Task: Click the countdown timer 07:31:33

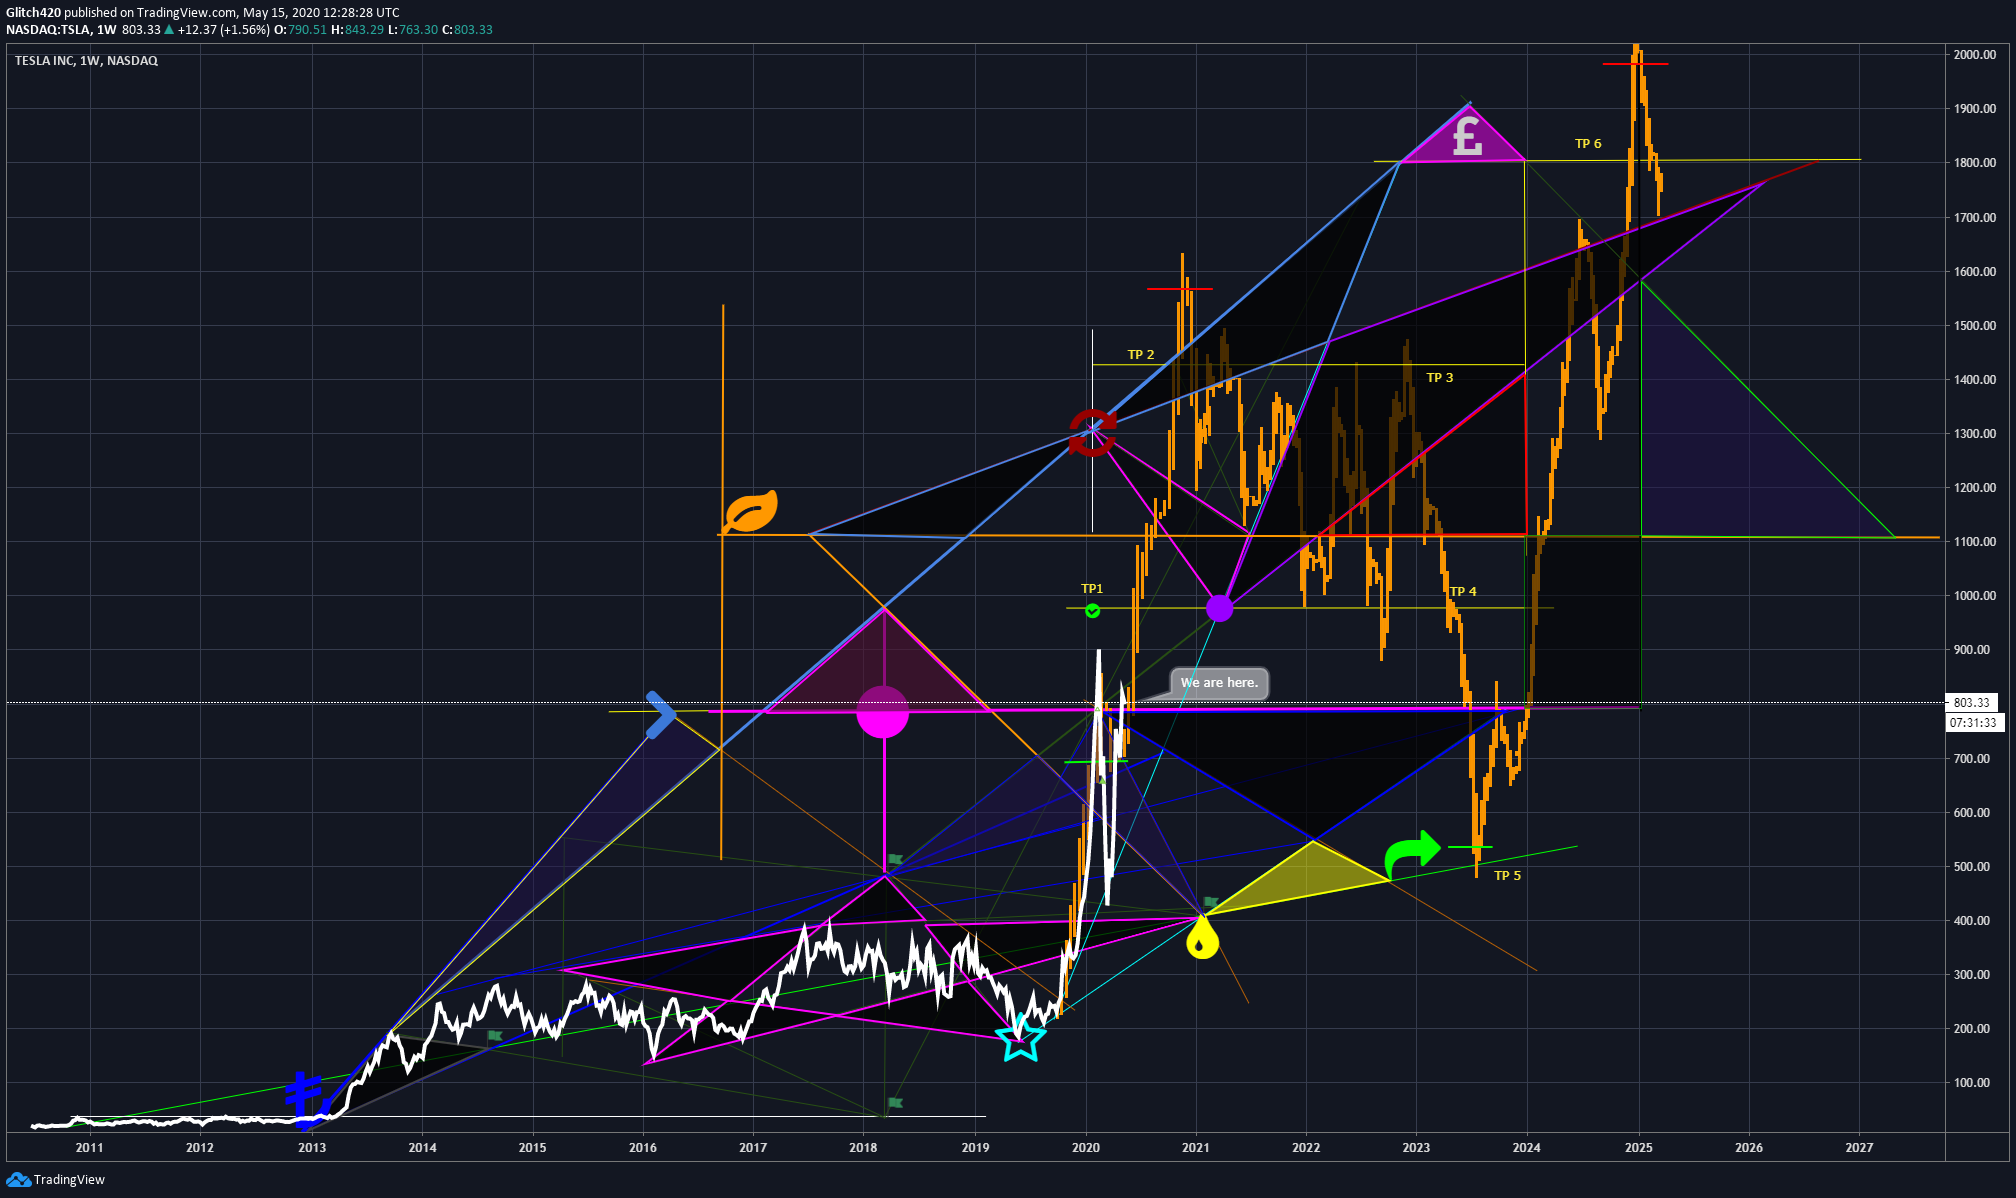Action: [x=1975, y=723]
